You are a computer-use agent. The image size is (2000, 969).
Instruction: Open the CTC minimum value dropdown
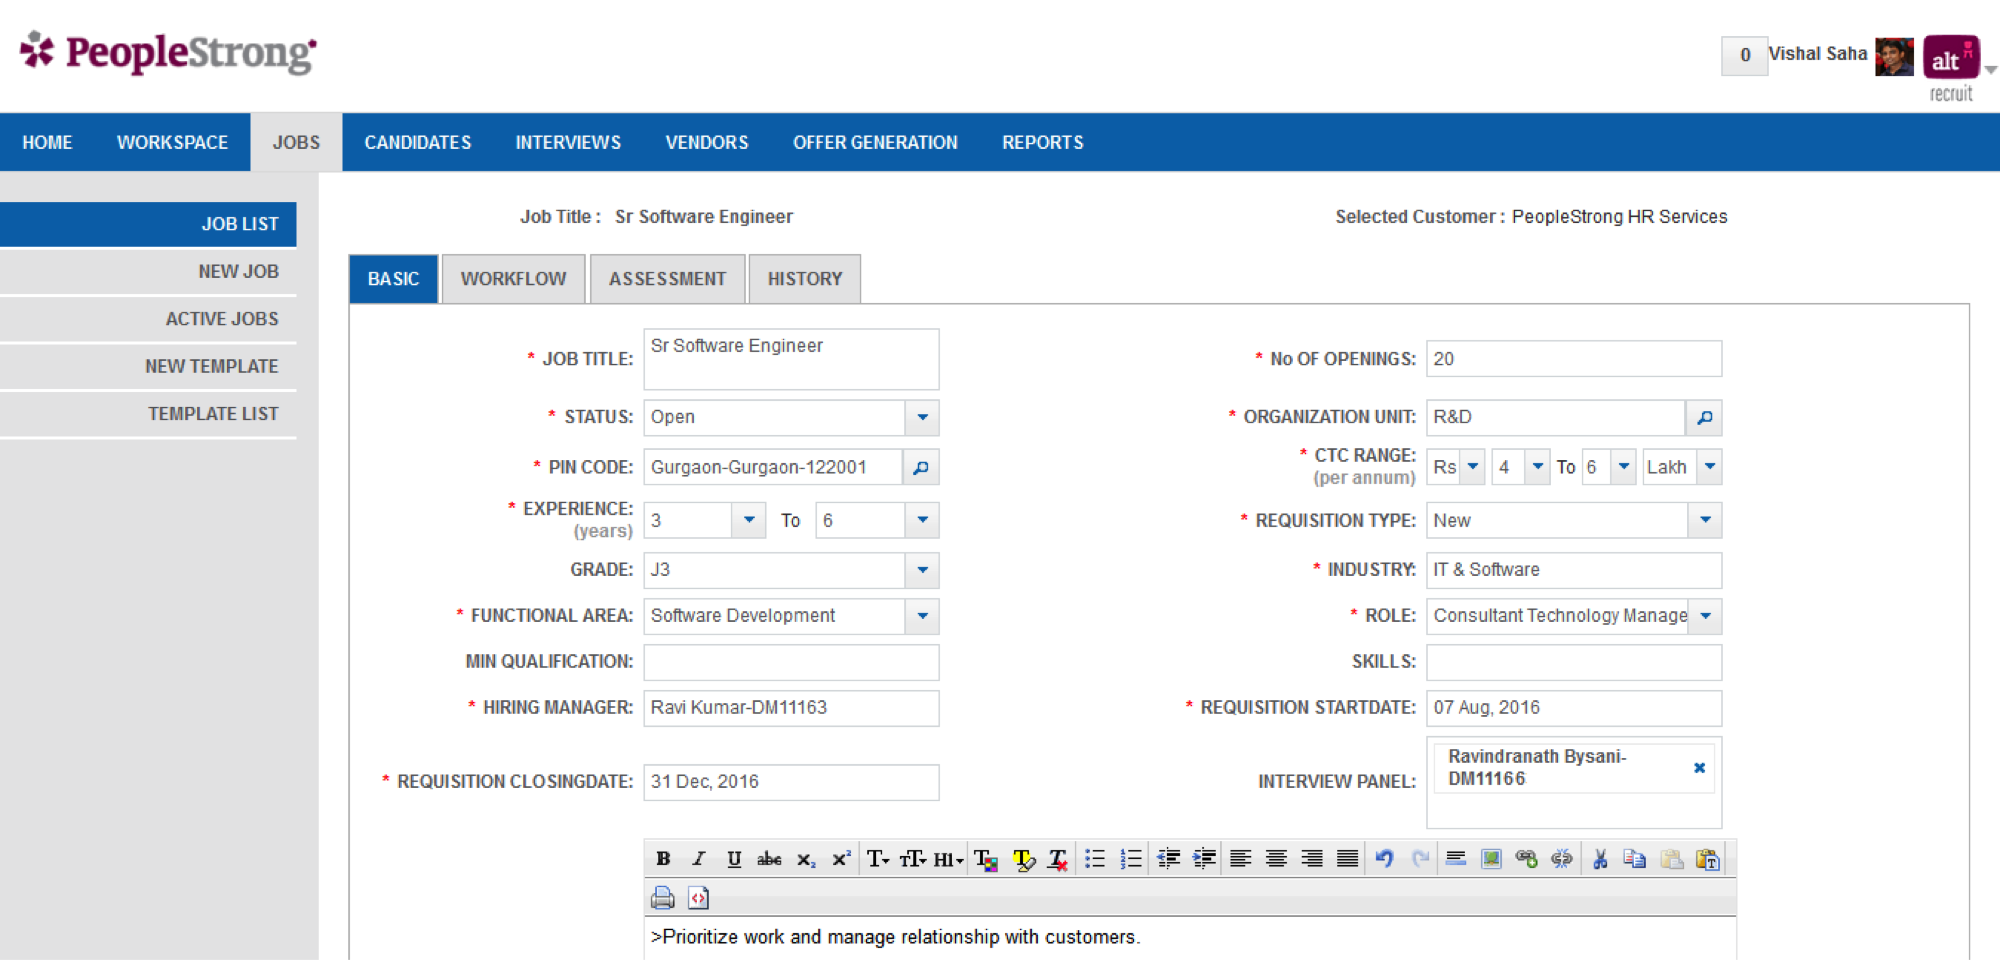click(1537, 467)
